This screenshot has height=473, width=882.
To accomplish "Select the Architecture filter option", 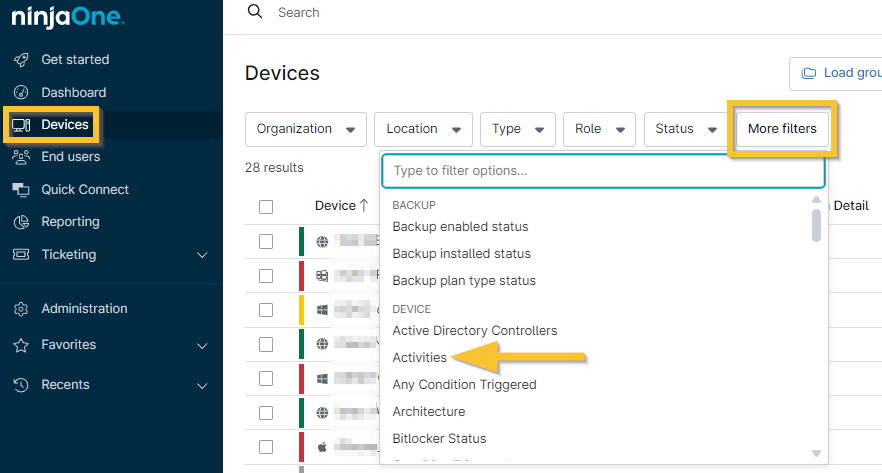I will [429, 412].
